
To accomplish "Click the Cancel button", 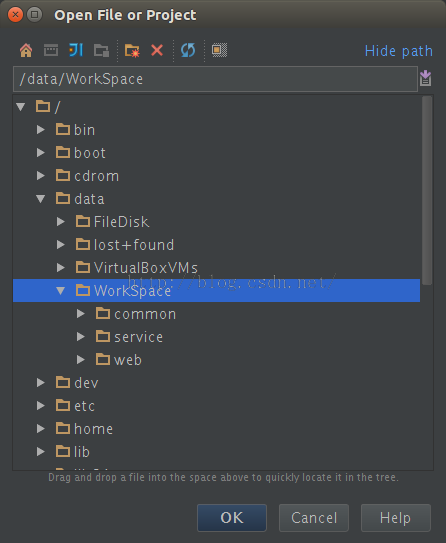I will tap(314, 518).
